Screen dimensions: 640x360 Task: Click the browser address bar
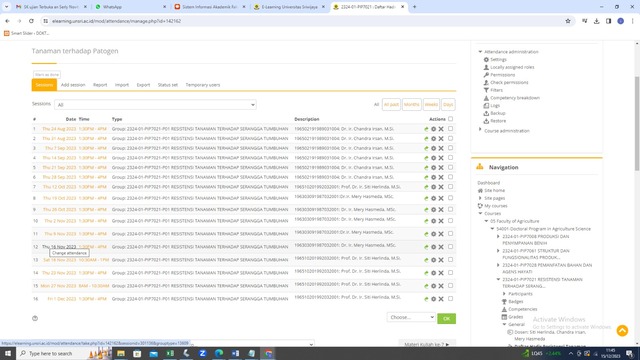click(306, 21)
